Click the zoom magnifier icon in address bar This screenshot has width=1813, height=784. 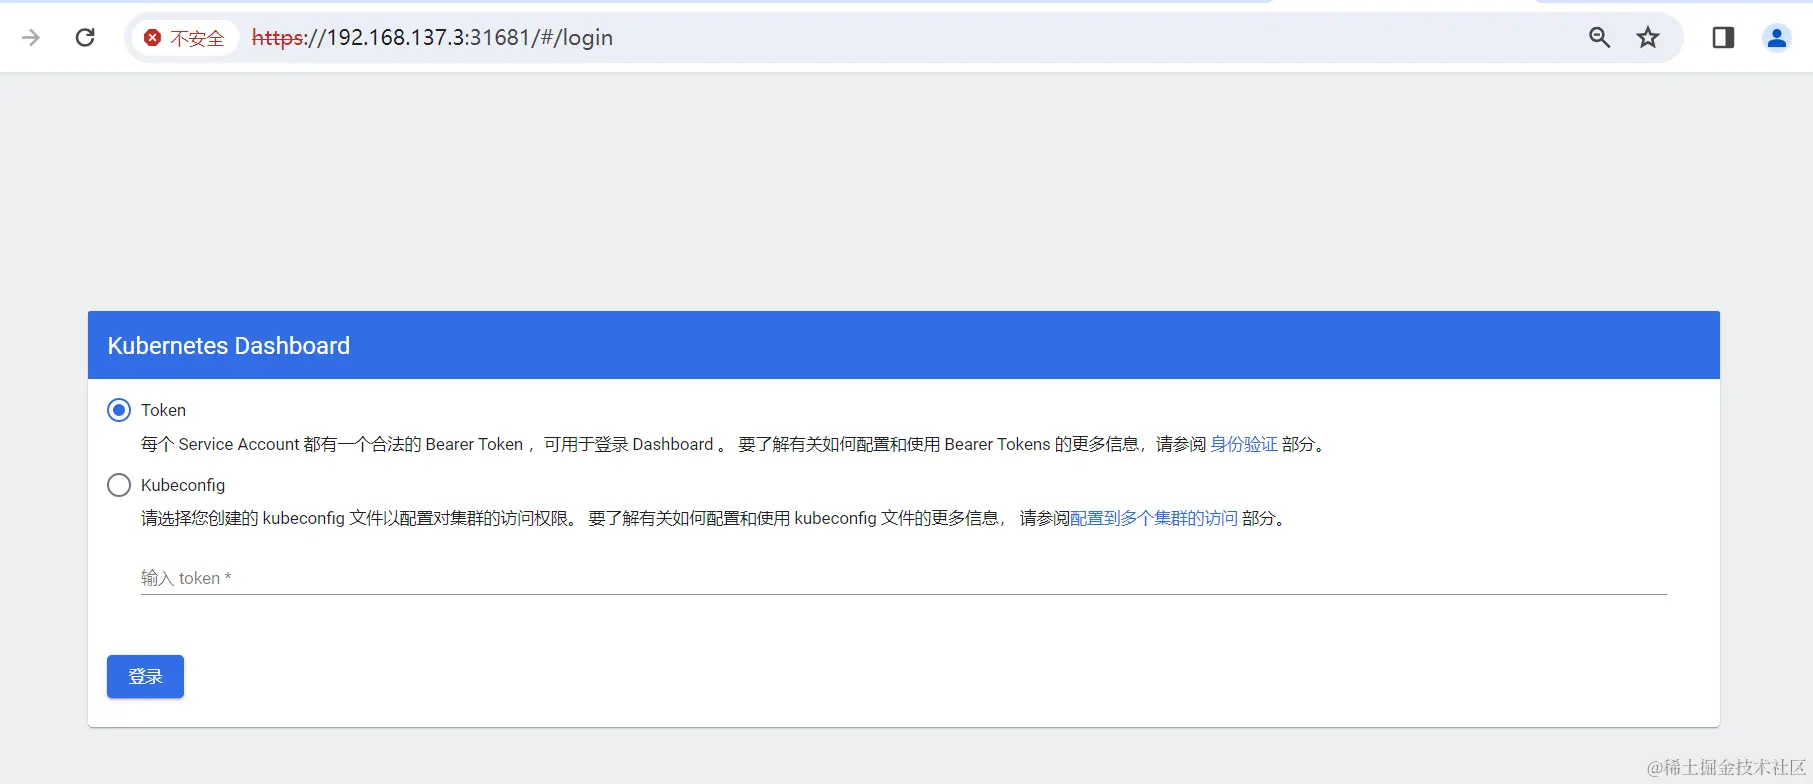[1599, 38]
